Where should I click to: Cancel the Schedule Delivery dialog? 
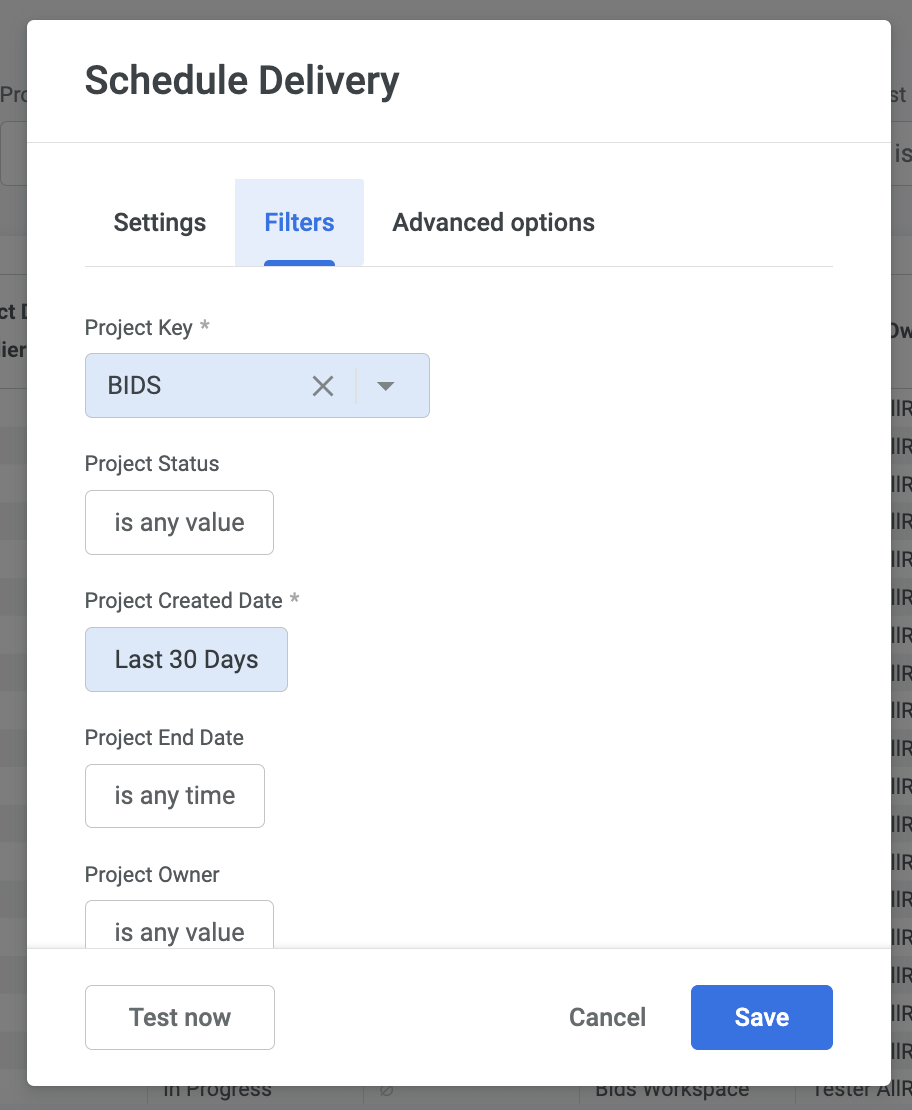pyautogui.click(x=607, y=1017)
